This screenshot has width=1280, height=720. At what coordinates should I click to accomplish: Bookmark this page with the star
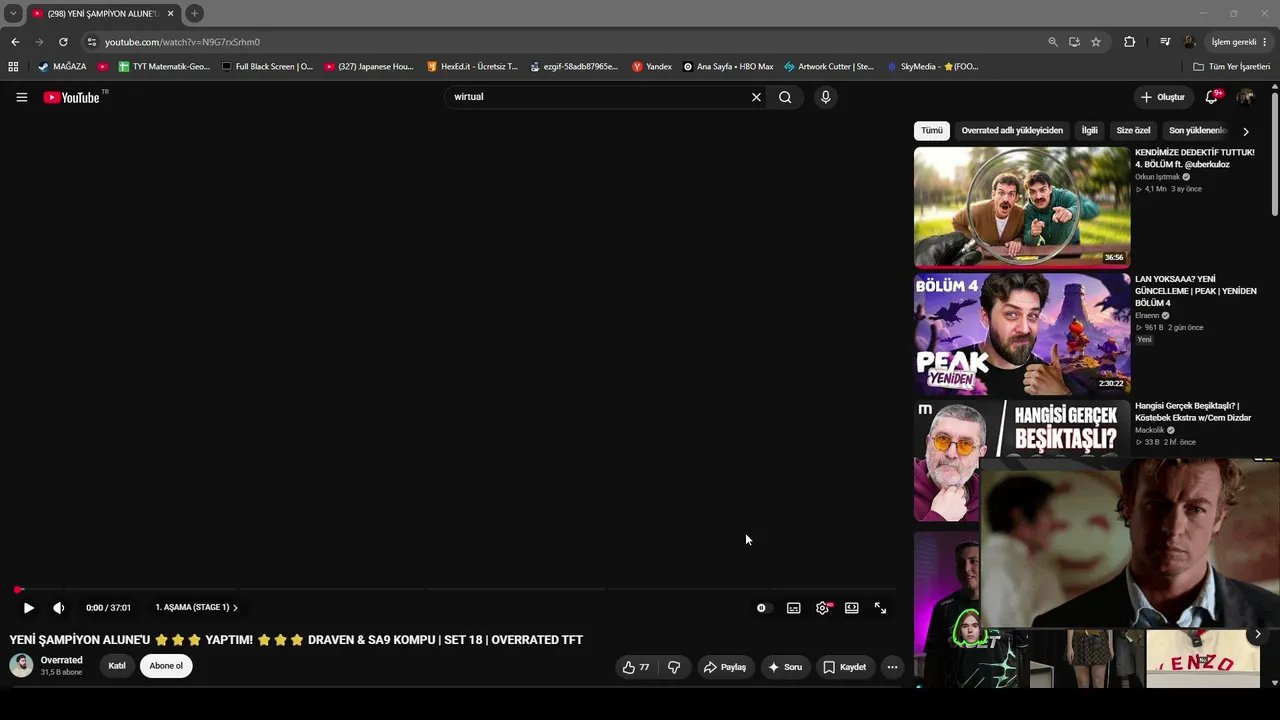click(x=1096, y=42)
